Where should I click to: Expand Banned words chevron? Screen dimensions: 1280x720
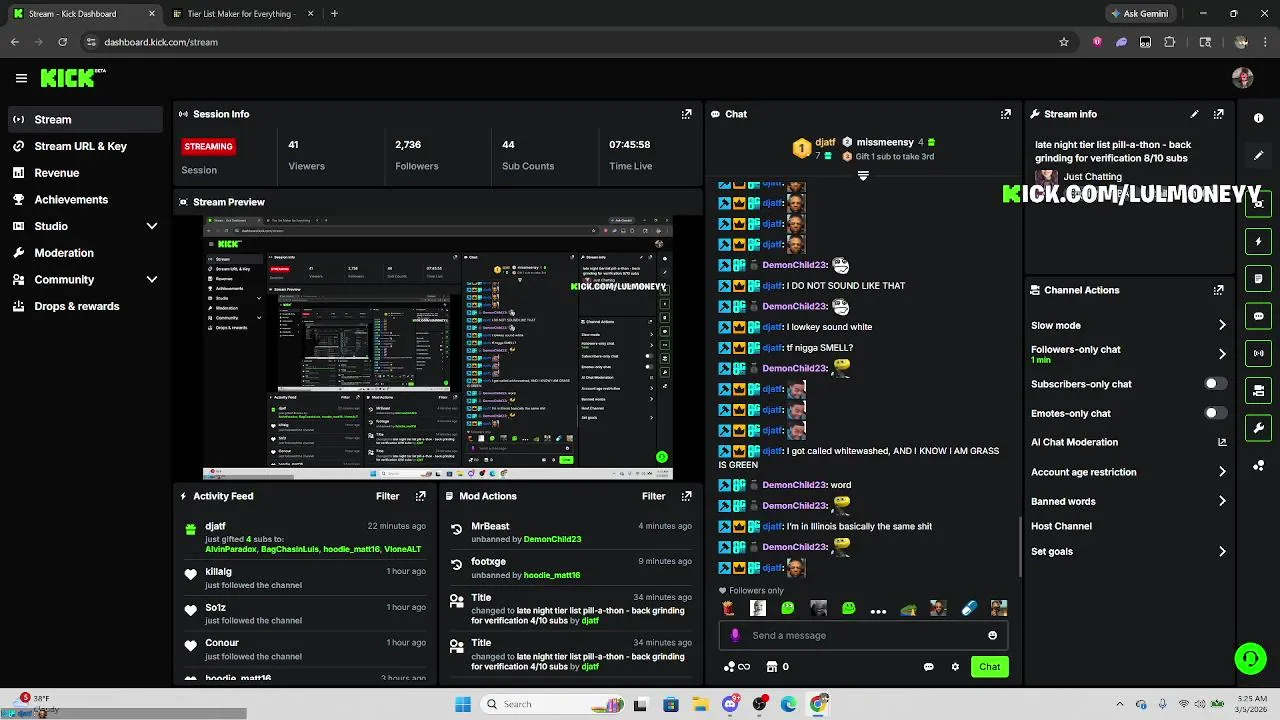click(x=1222, y=501)
